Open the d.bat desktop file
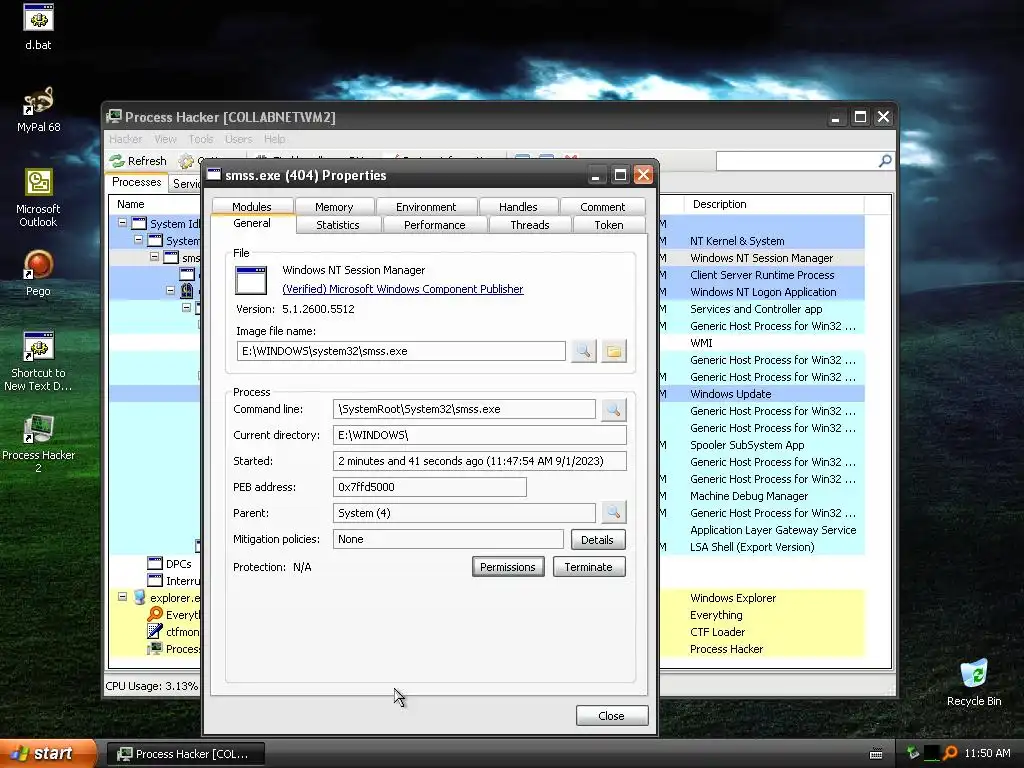 [38, 27]
